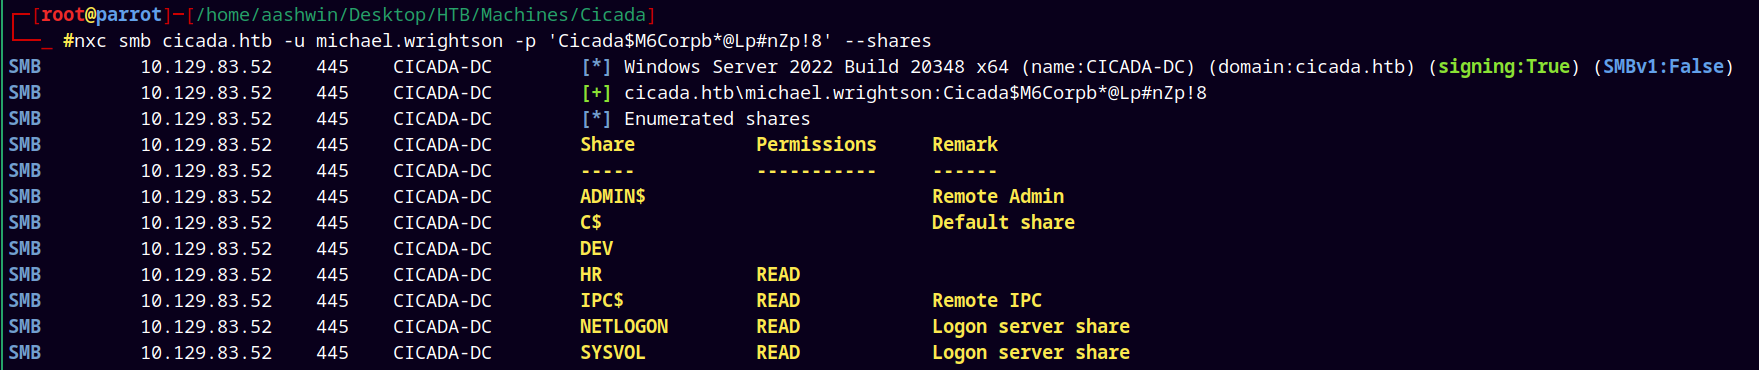Select the DEV share name

596,249
